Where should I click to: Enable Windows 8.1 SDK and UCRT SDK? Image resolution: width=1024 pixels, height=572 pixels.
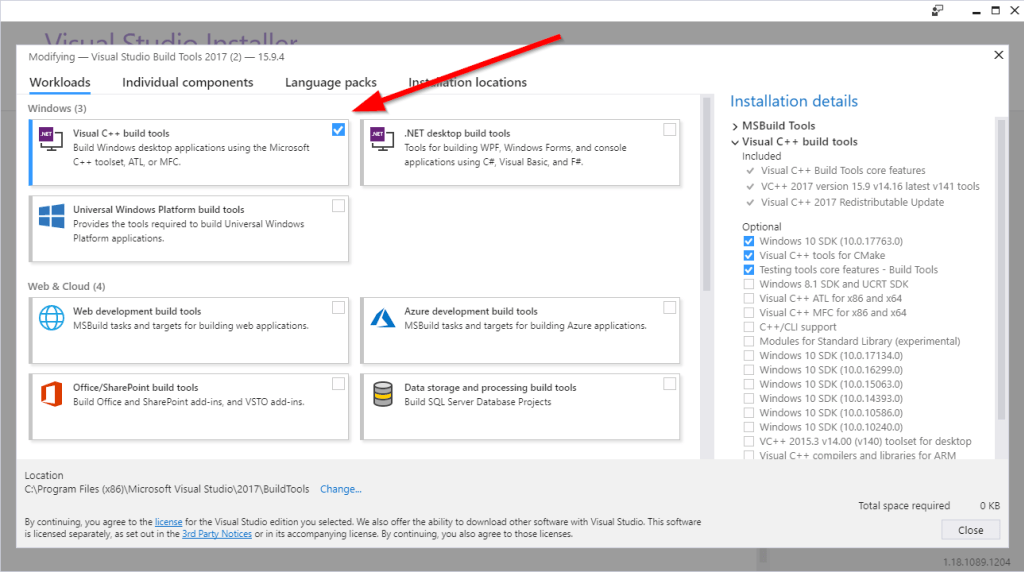pos(748,284)
